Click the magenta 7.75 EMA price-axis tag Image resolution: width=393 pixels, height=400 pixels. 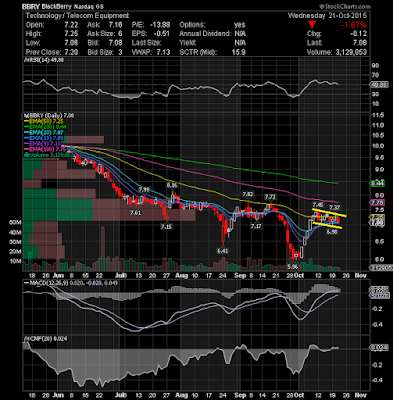tap(378, 203)
